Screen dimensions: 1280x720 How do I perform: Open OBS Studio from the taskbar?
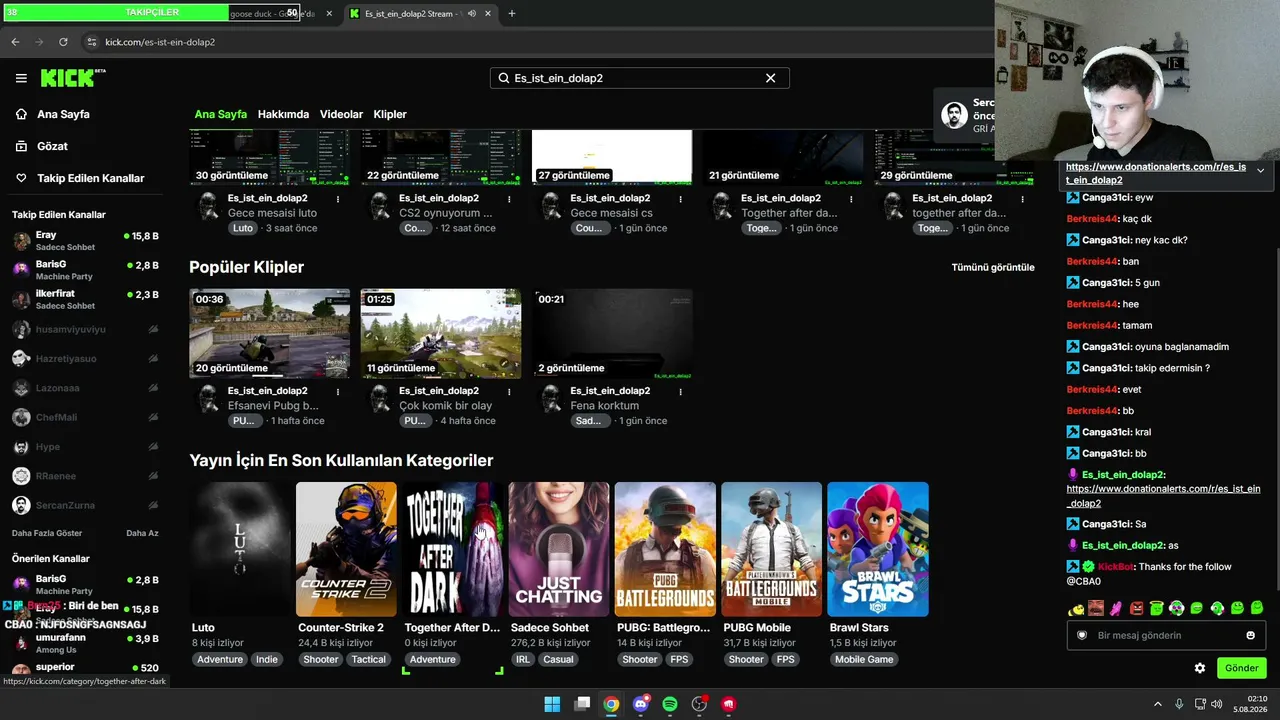coord(700,704)
